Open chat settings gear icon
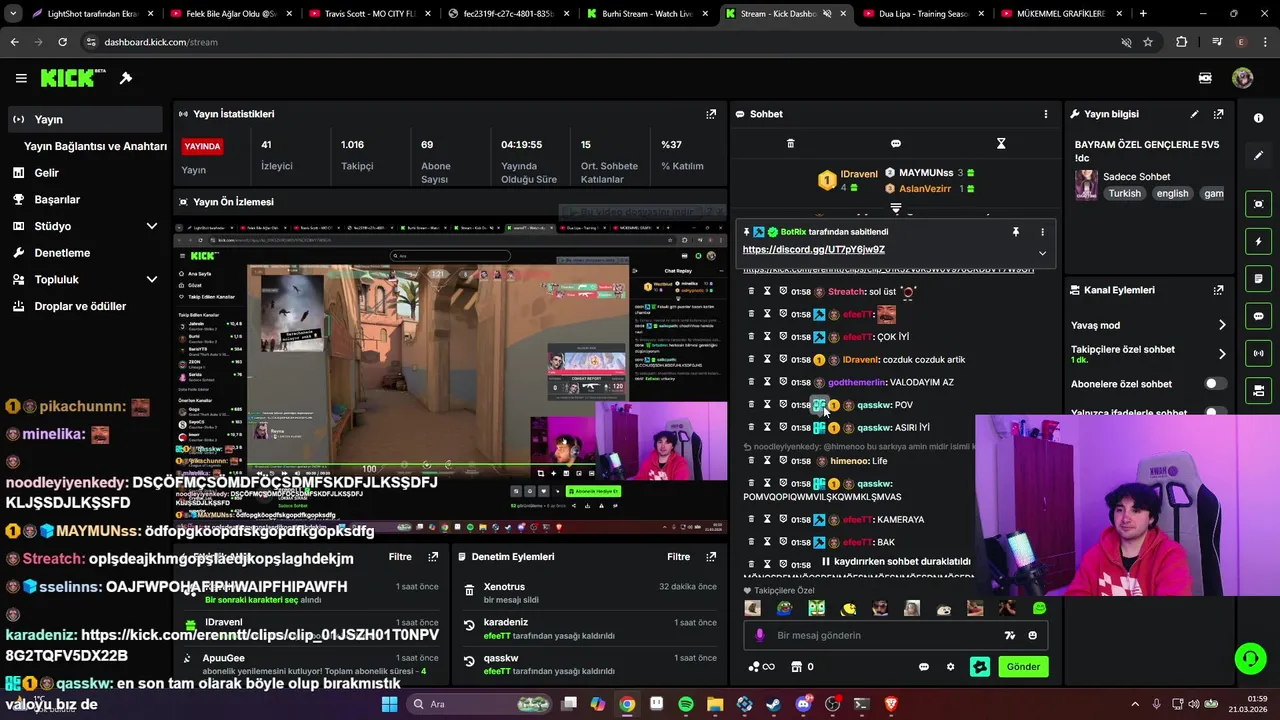This screenshot has width=1280, height=720. (x=950, y=667)
